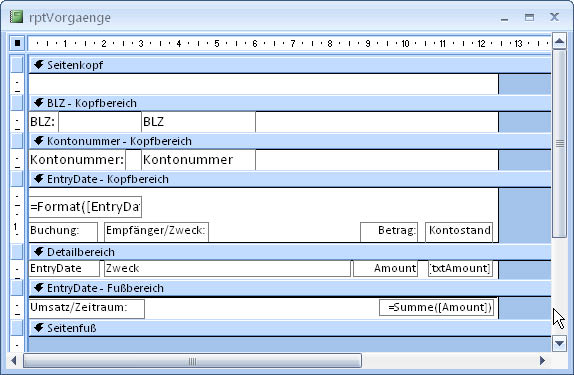Click the EntryDate header section selector in left ruler
574x375 pixels.
coord(17,179)
